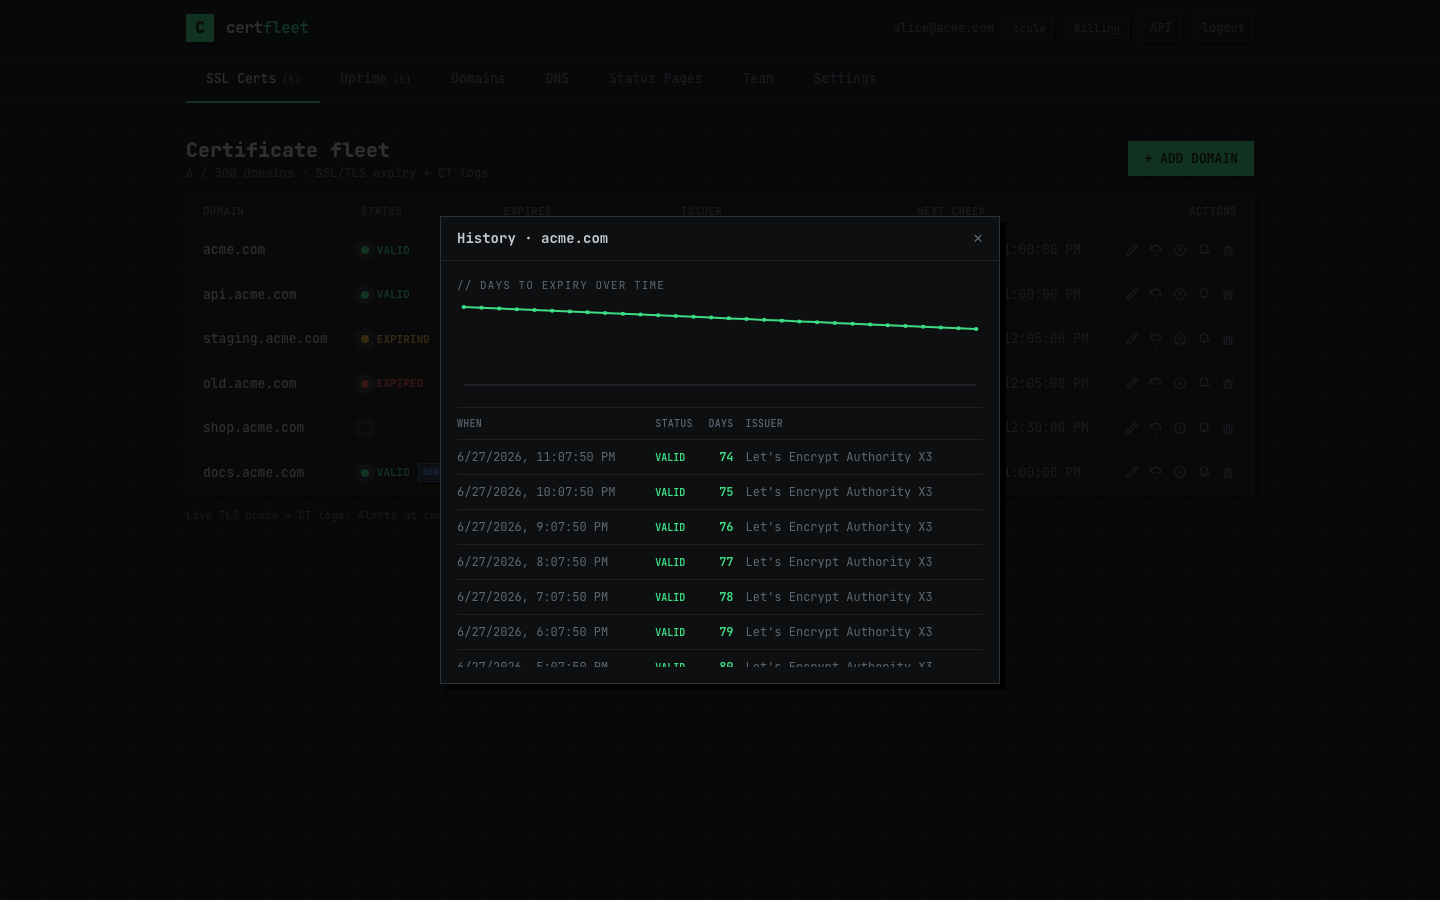This screenshot has width=1440, height=900.
Task: Click the edit pencil icon for shop.acme.com row
Action: 1132,428
